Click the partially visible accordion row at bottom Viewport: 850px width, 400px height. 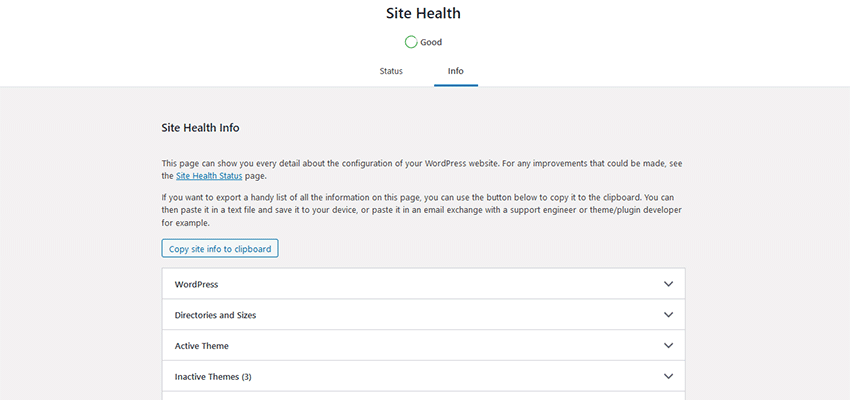[423, 396]
